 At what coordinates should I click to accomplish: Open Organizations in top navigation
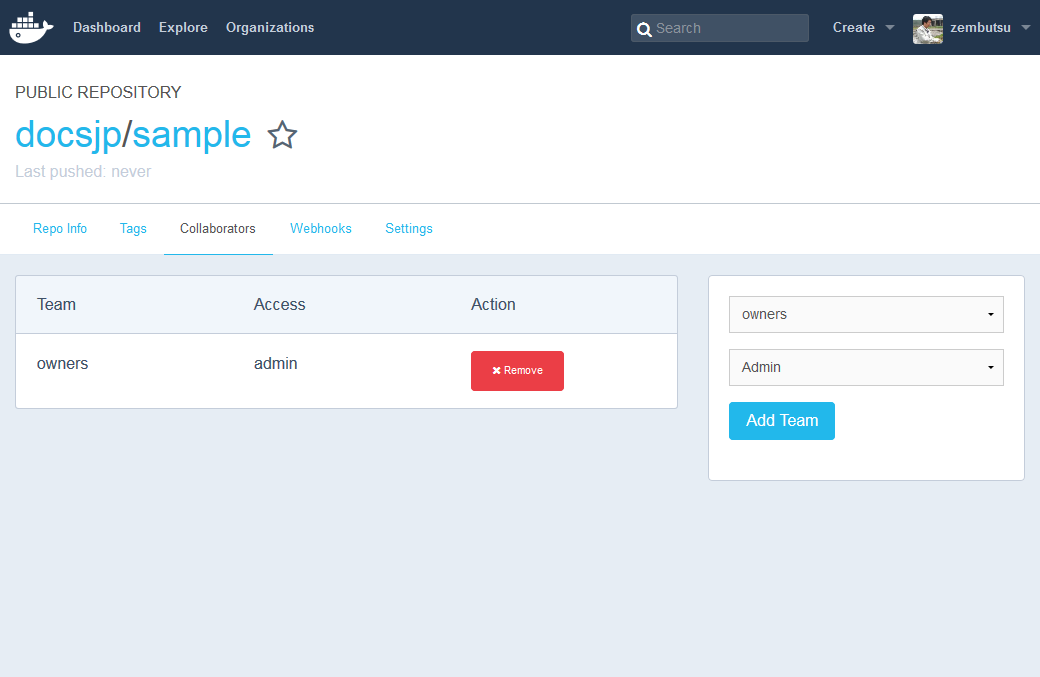tap(270, 27)
